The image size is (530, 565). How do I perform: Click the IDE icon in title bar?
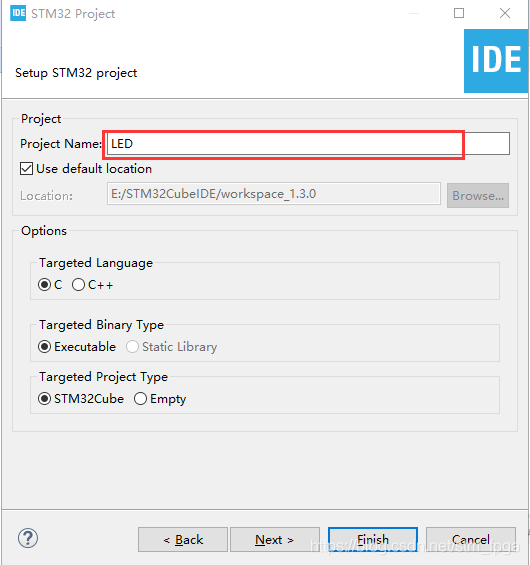(x=18, y=13)
